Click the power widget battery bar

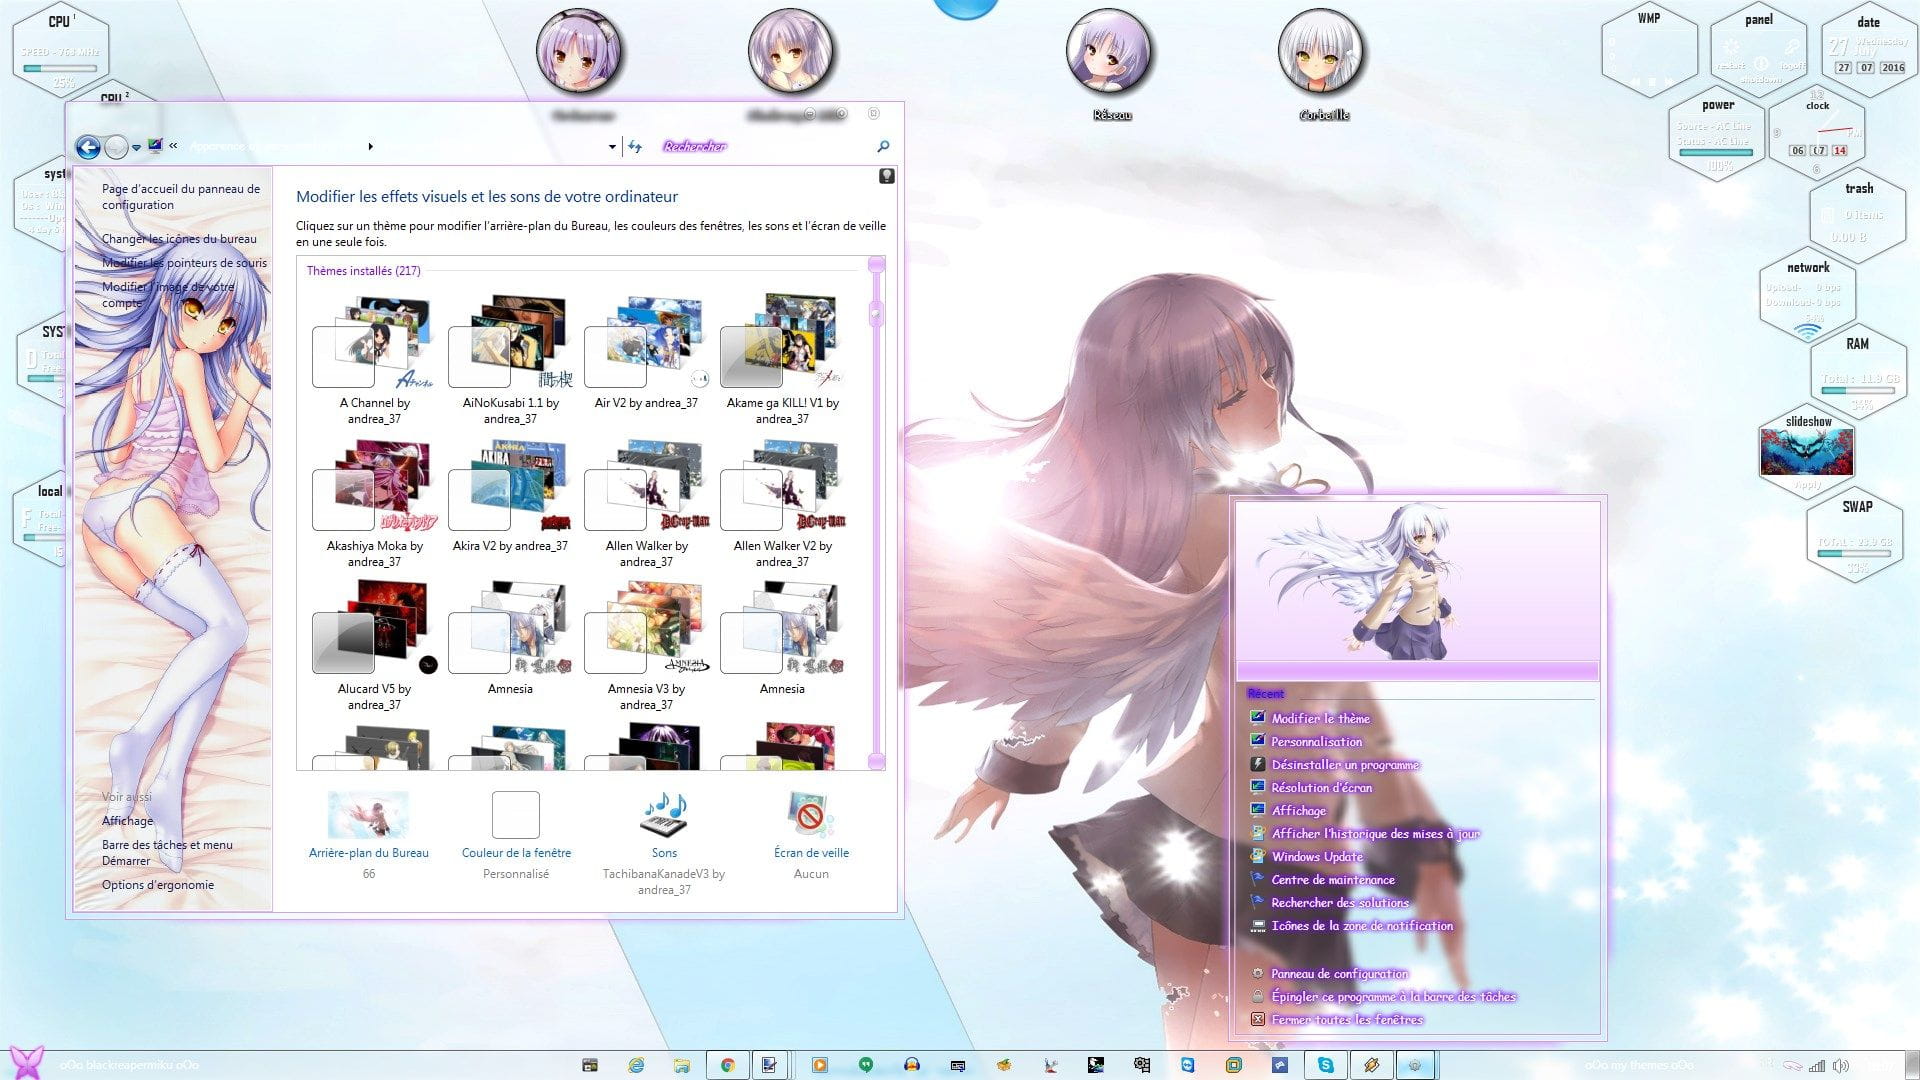(1716, 153)
